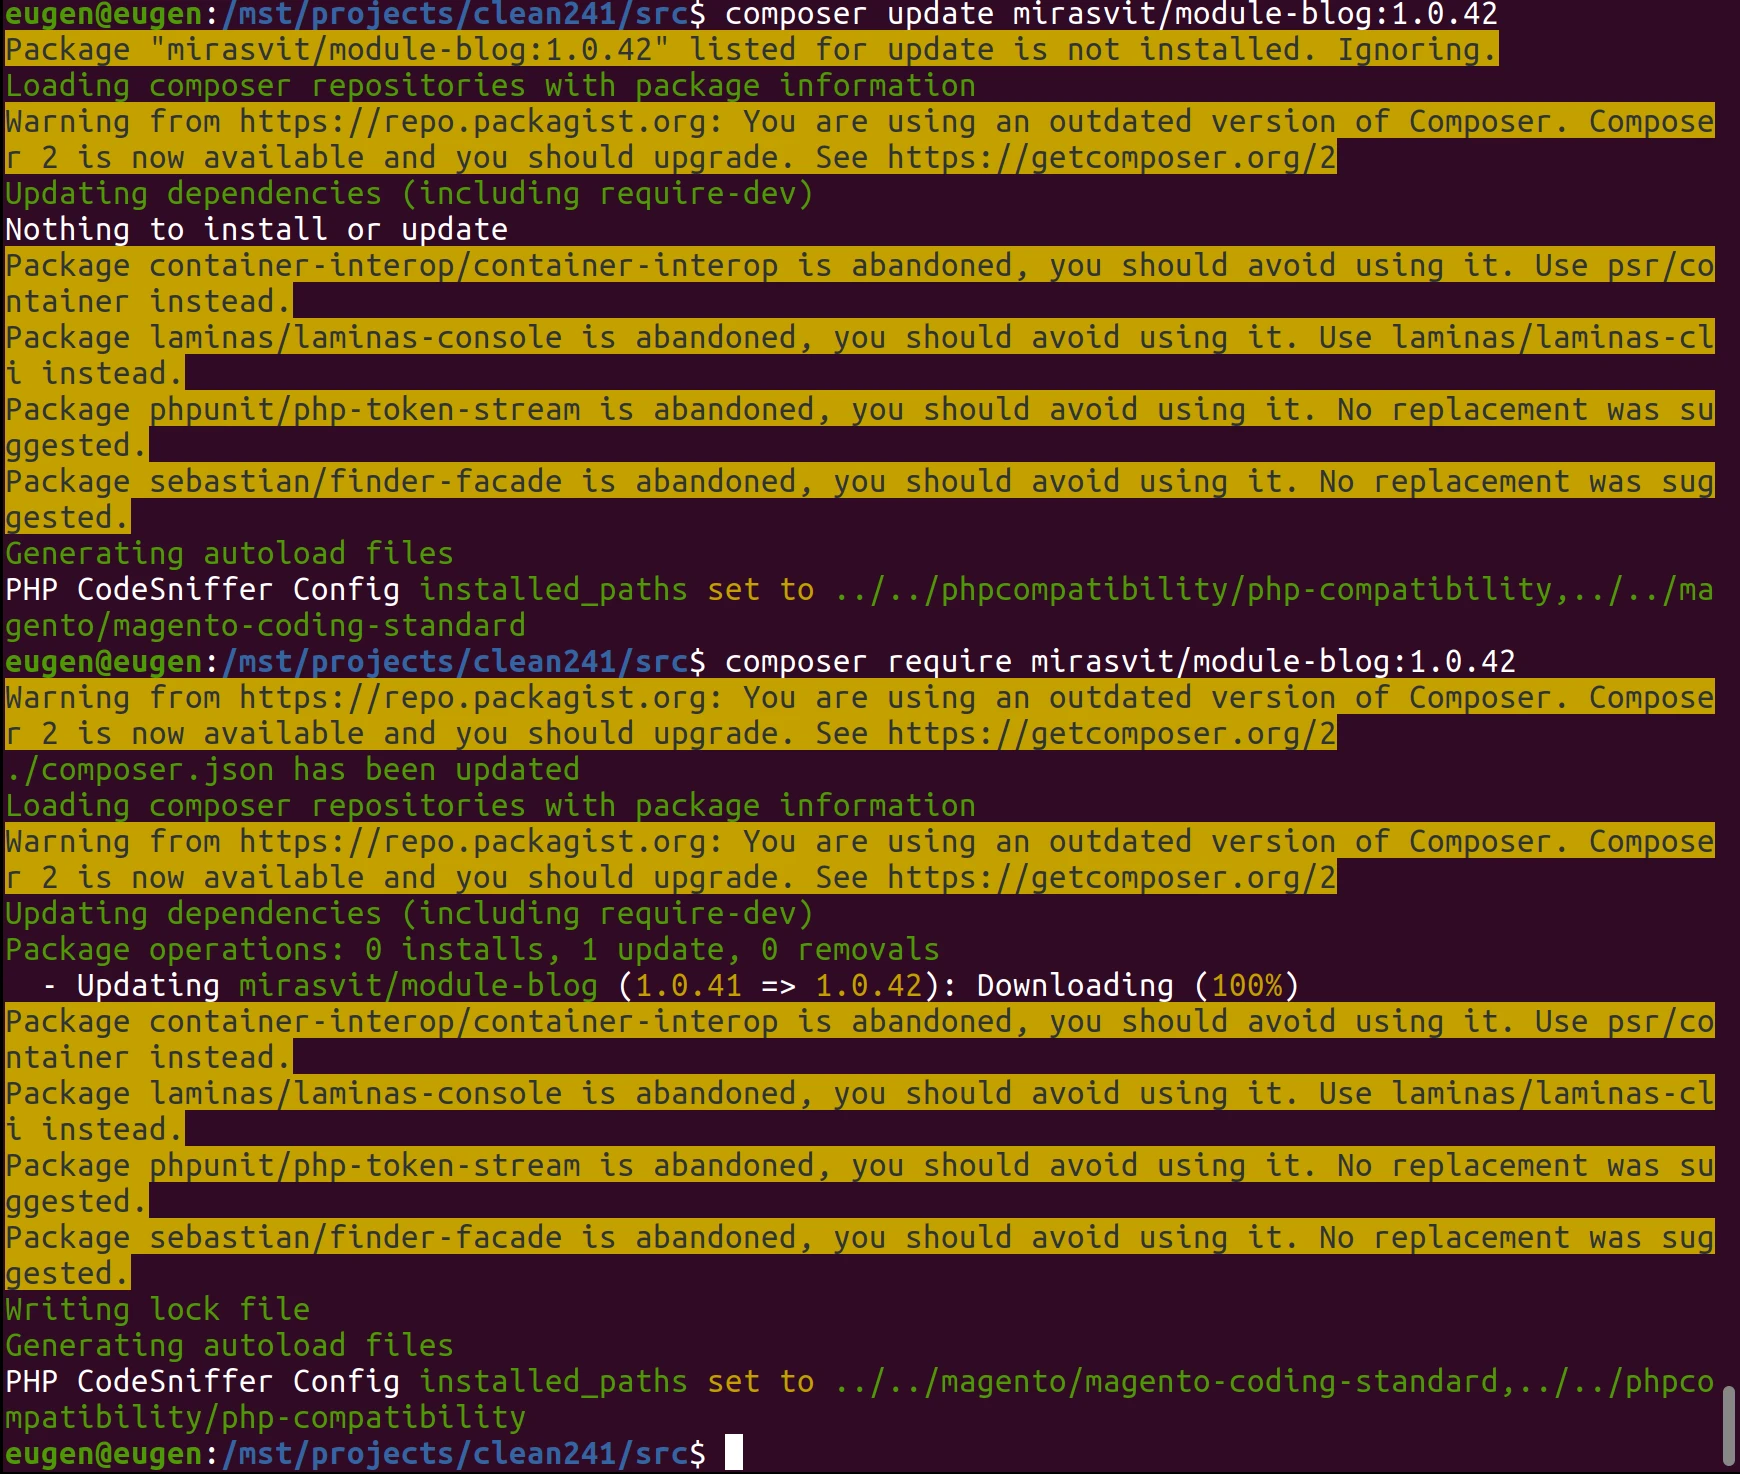The width and height of the screenshot is (1740, 1474).
Task: Click the first 'sebastian/finder-facade is abandoned' warning
Action: [x=860, y=499]
